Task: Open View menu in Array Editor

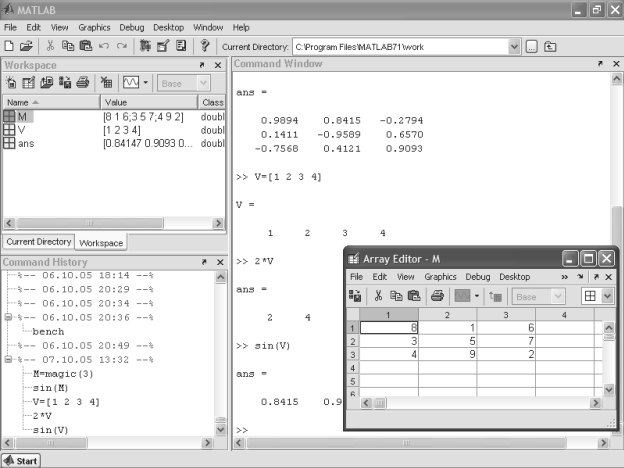Action: click(406, 277)
